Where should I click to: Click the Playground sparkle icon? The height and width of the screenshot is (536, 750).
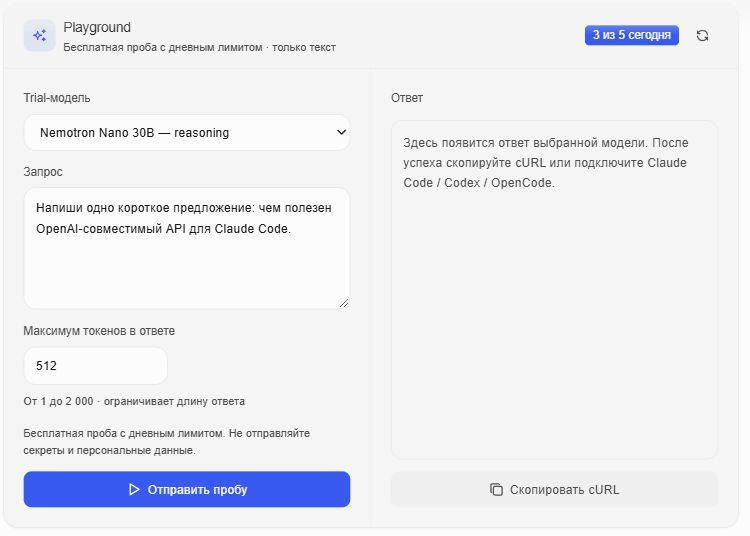[x=40, y=35]
